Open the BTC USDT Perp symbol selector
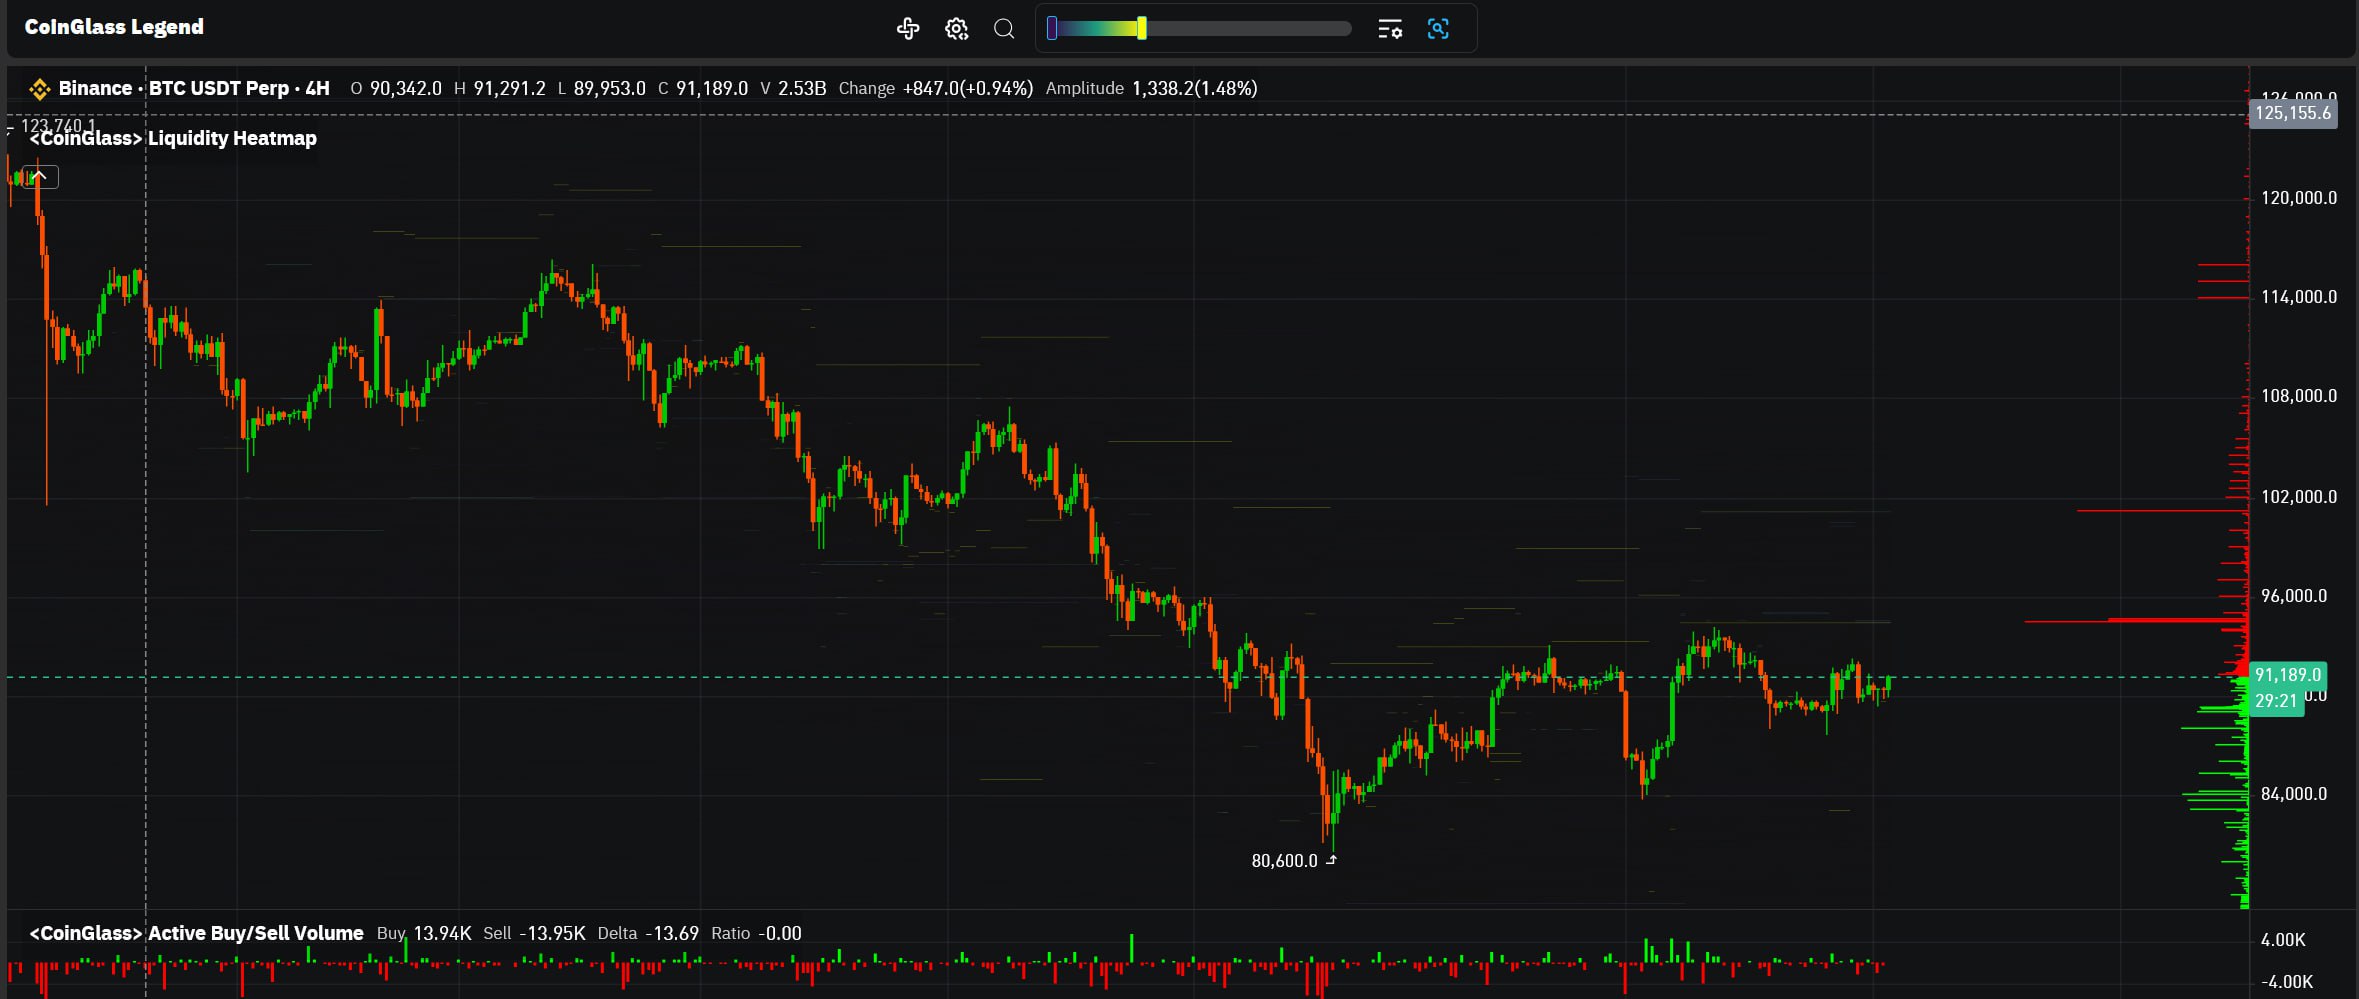 click(218, 88)
